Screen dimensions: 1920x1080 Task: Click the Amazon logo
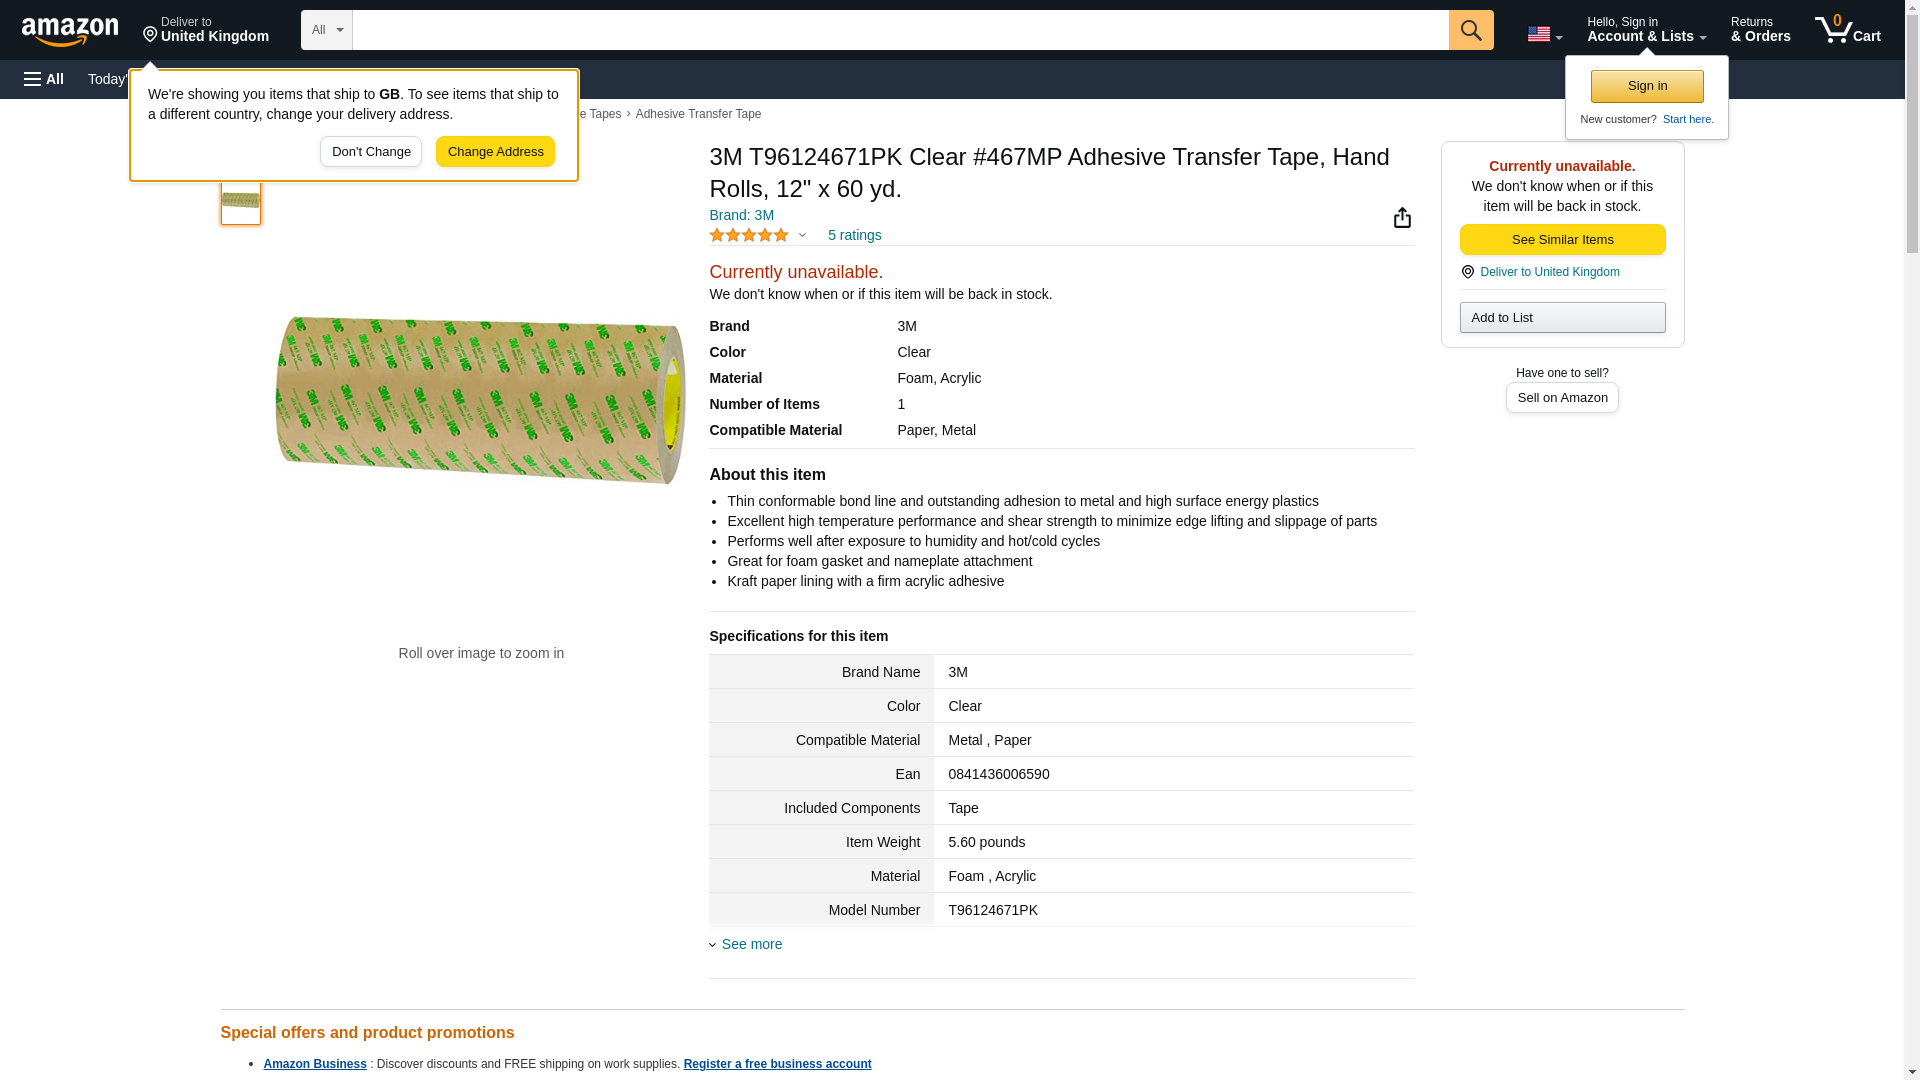coord(70,31)
